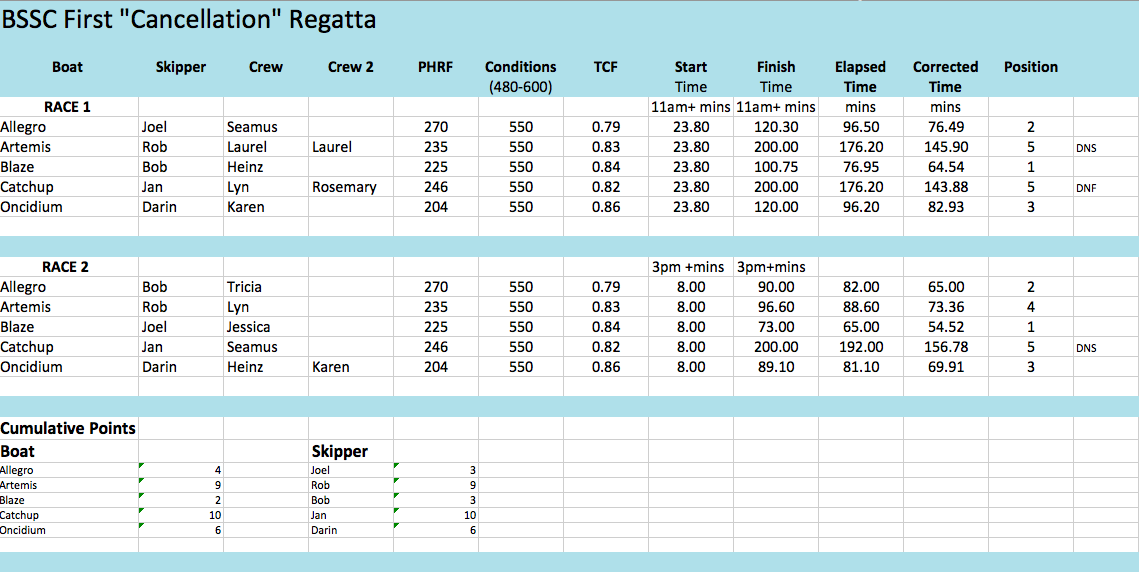This screenshot has width=1139, height=572.
Task: Select Oncidium's Race 1 PHRF value 204
Action: 435,207
